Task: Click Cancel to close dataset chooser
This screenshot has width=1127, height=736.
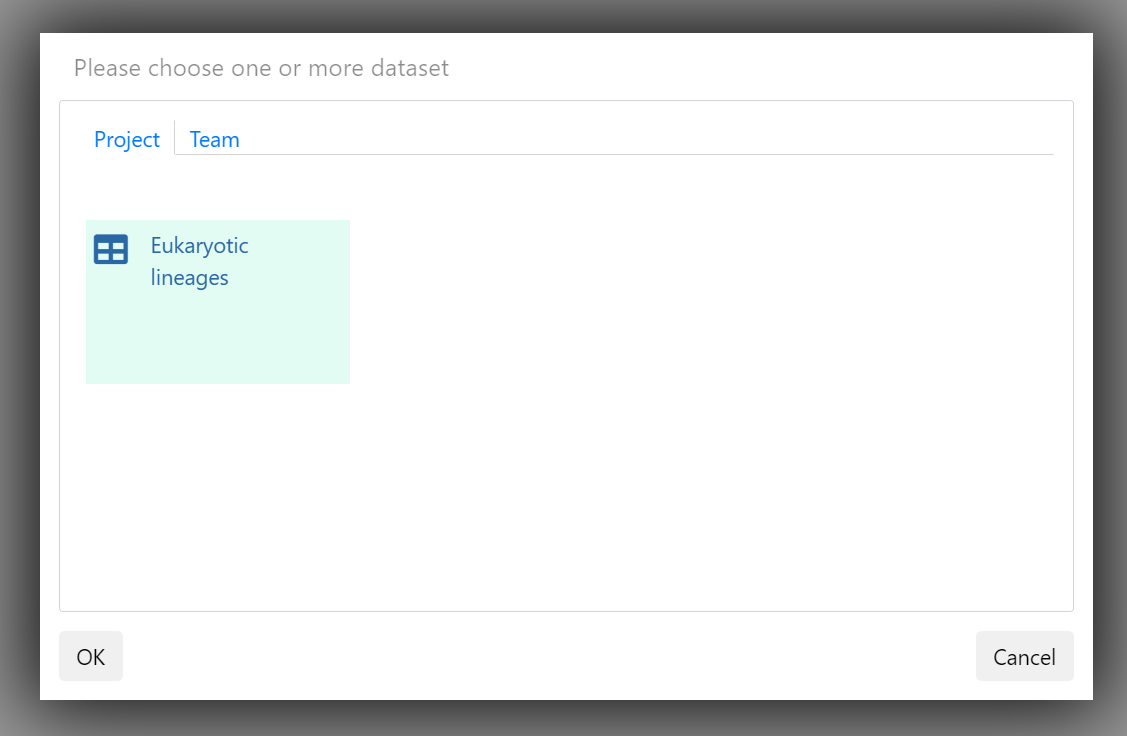Action: tap(1024, 656)
